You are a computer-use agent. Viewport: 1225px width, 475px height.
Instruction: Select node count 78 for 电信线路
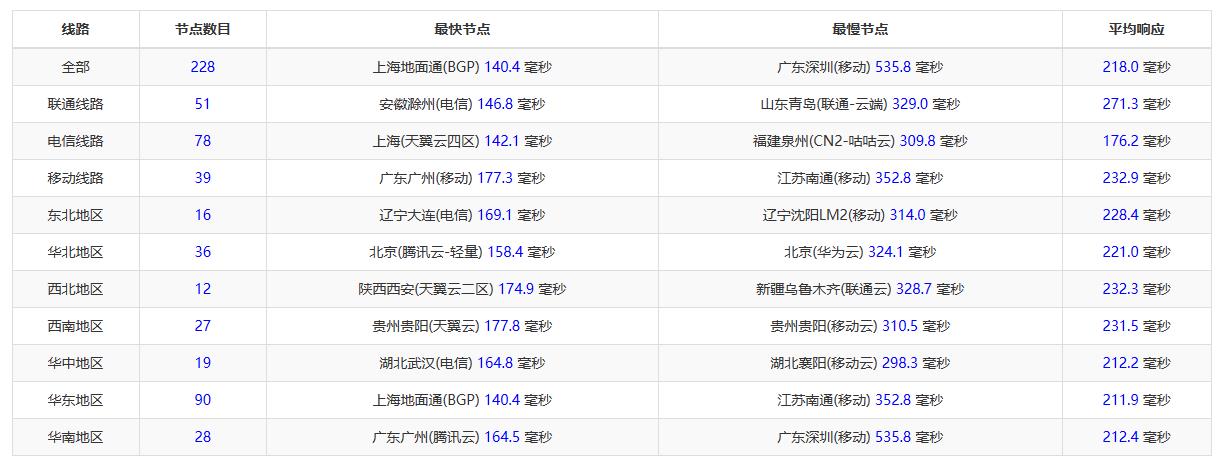click(x=202, y=141)
